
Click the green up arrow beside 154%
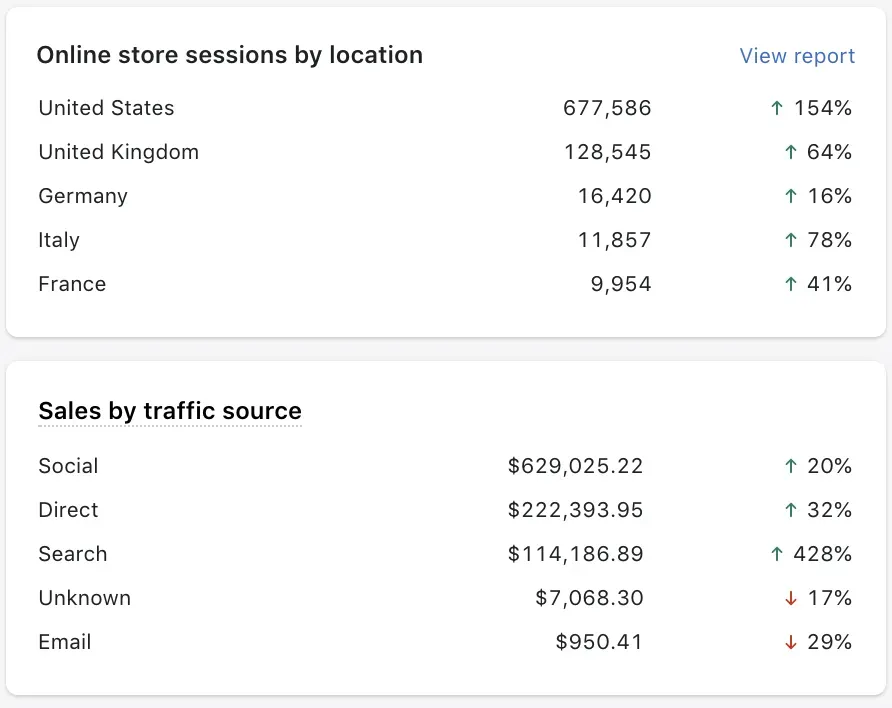tap(777, 108)
